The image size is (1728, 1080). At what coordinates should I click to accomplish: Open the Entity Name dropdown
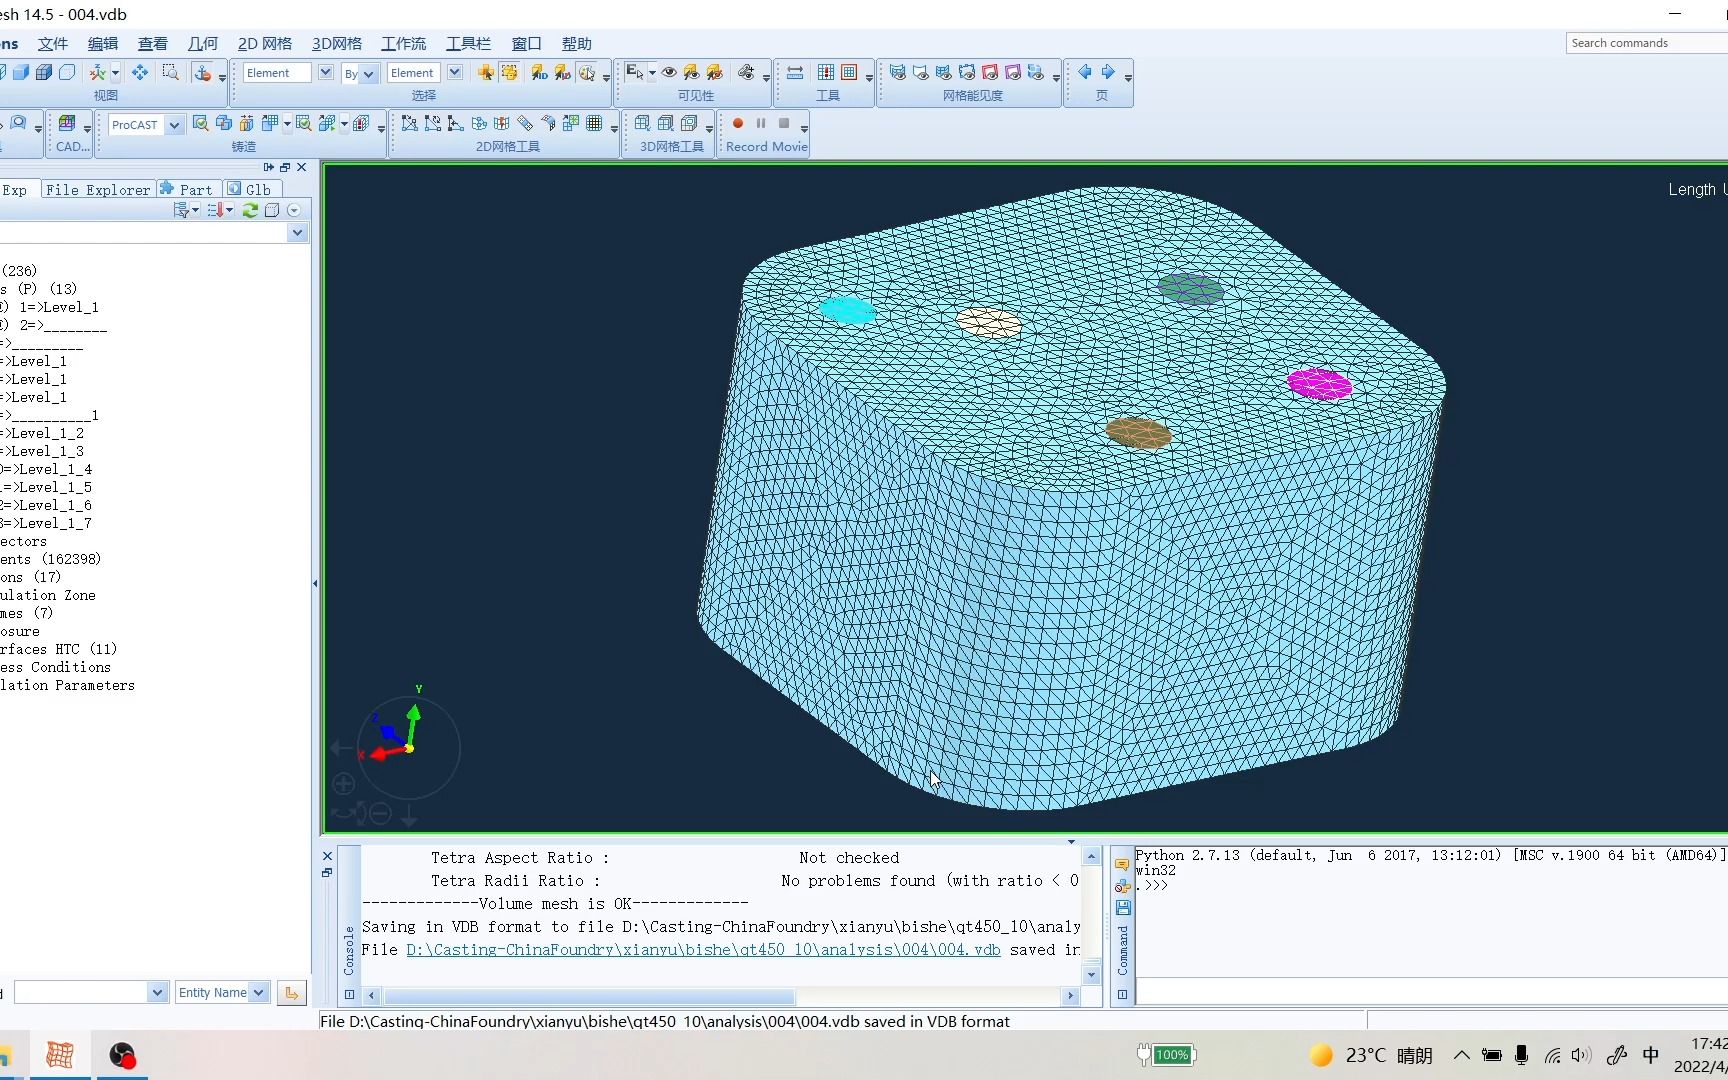258,992
